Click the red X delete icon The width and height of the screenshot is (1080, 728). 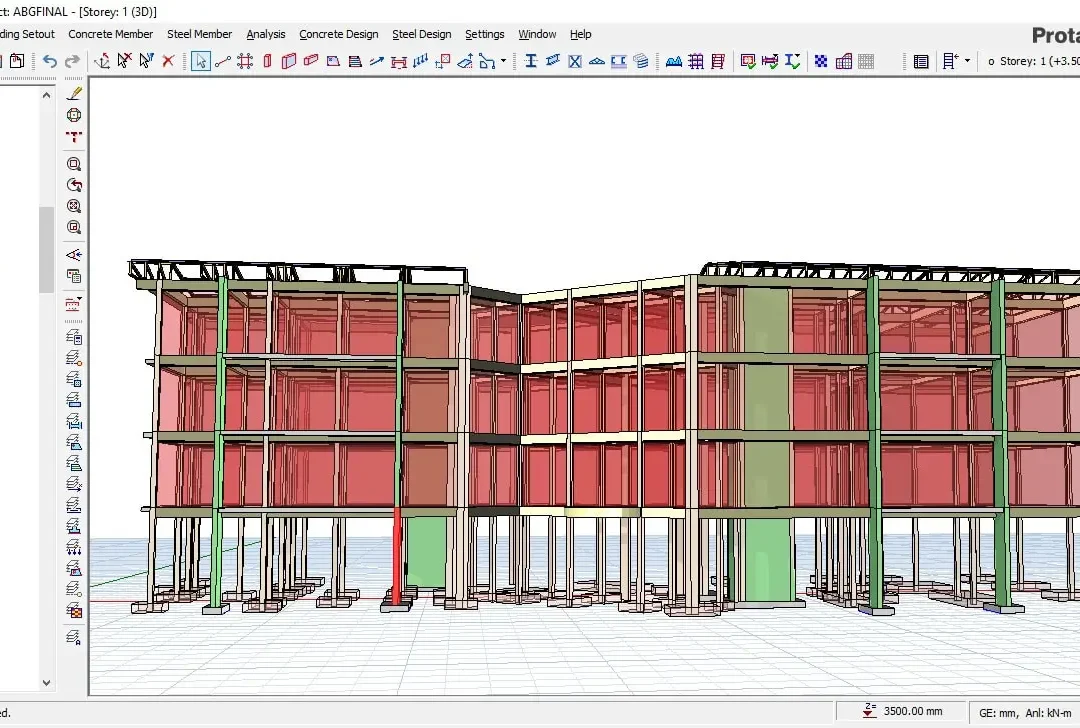pos(168,61)
